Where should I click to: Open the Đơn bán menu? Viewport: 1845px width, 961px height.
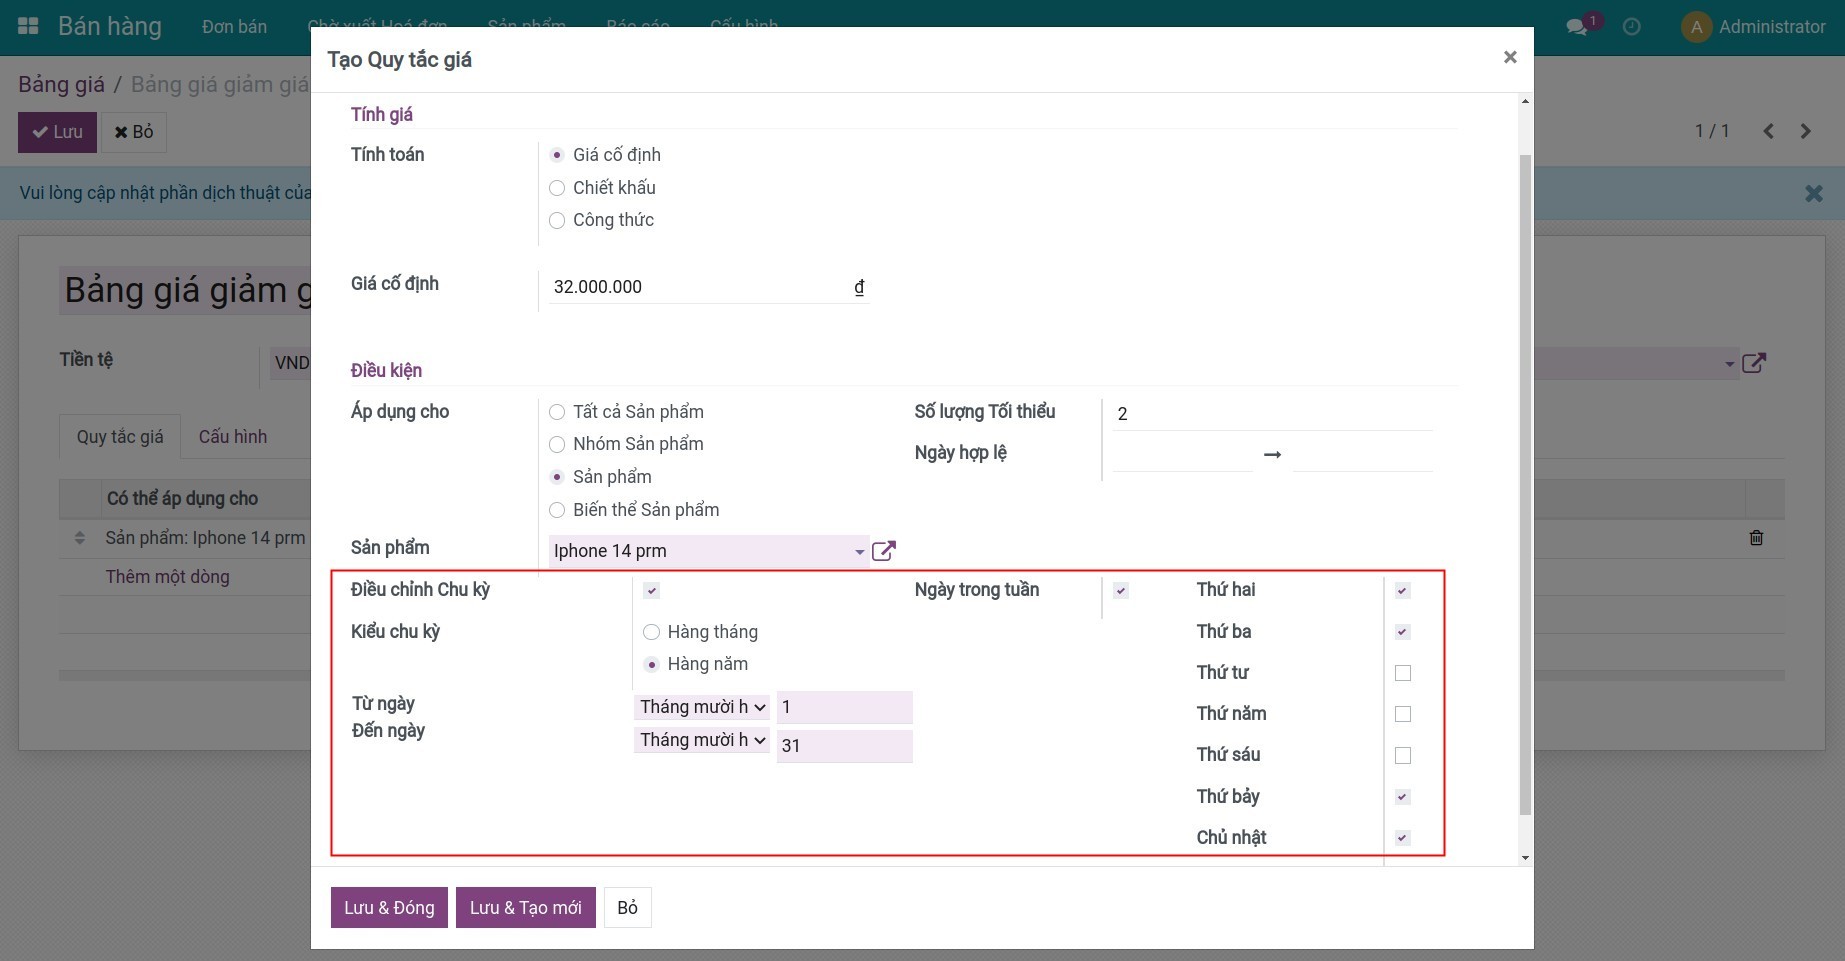[234, 27]
